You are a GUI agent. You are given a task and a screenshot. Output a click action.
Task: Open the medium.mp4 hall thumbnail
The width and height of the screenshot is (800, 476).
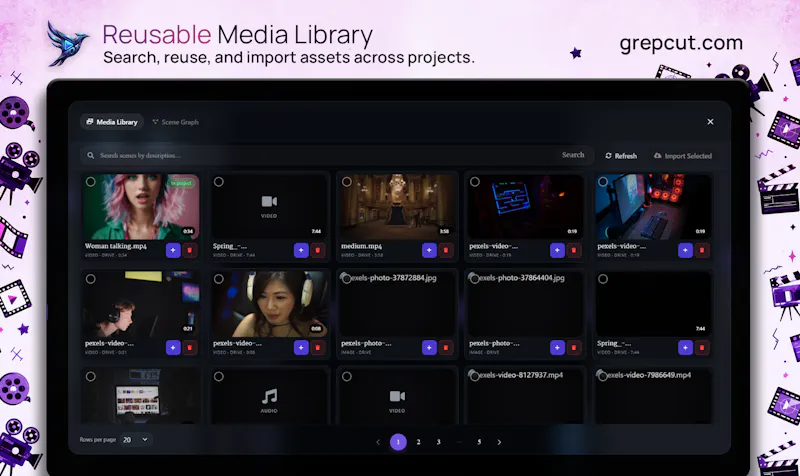click(397, 207)
